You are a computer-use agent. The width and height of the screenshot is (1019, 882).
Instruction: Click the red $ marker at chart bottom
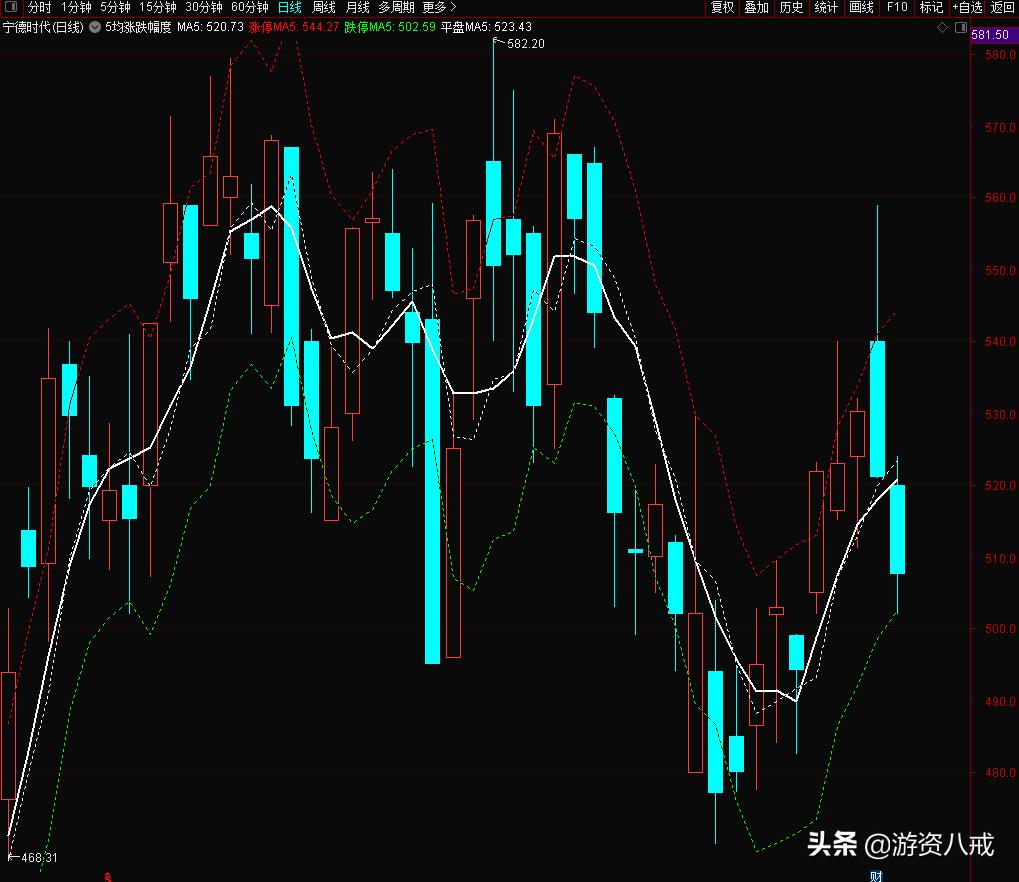click(108, 877)
